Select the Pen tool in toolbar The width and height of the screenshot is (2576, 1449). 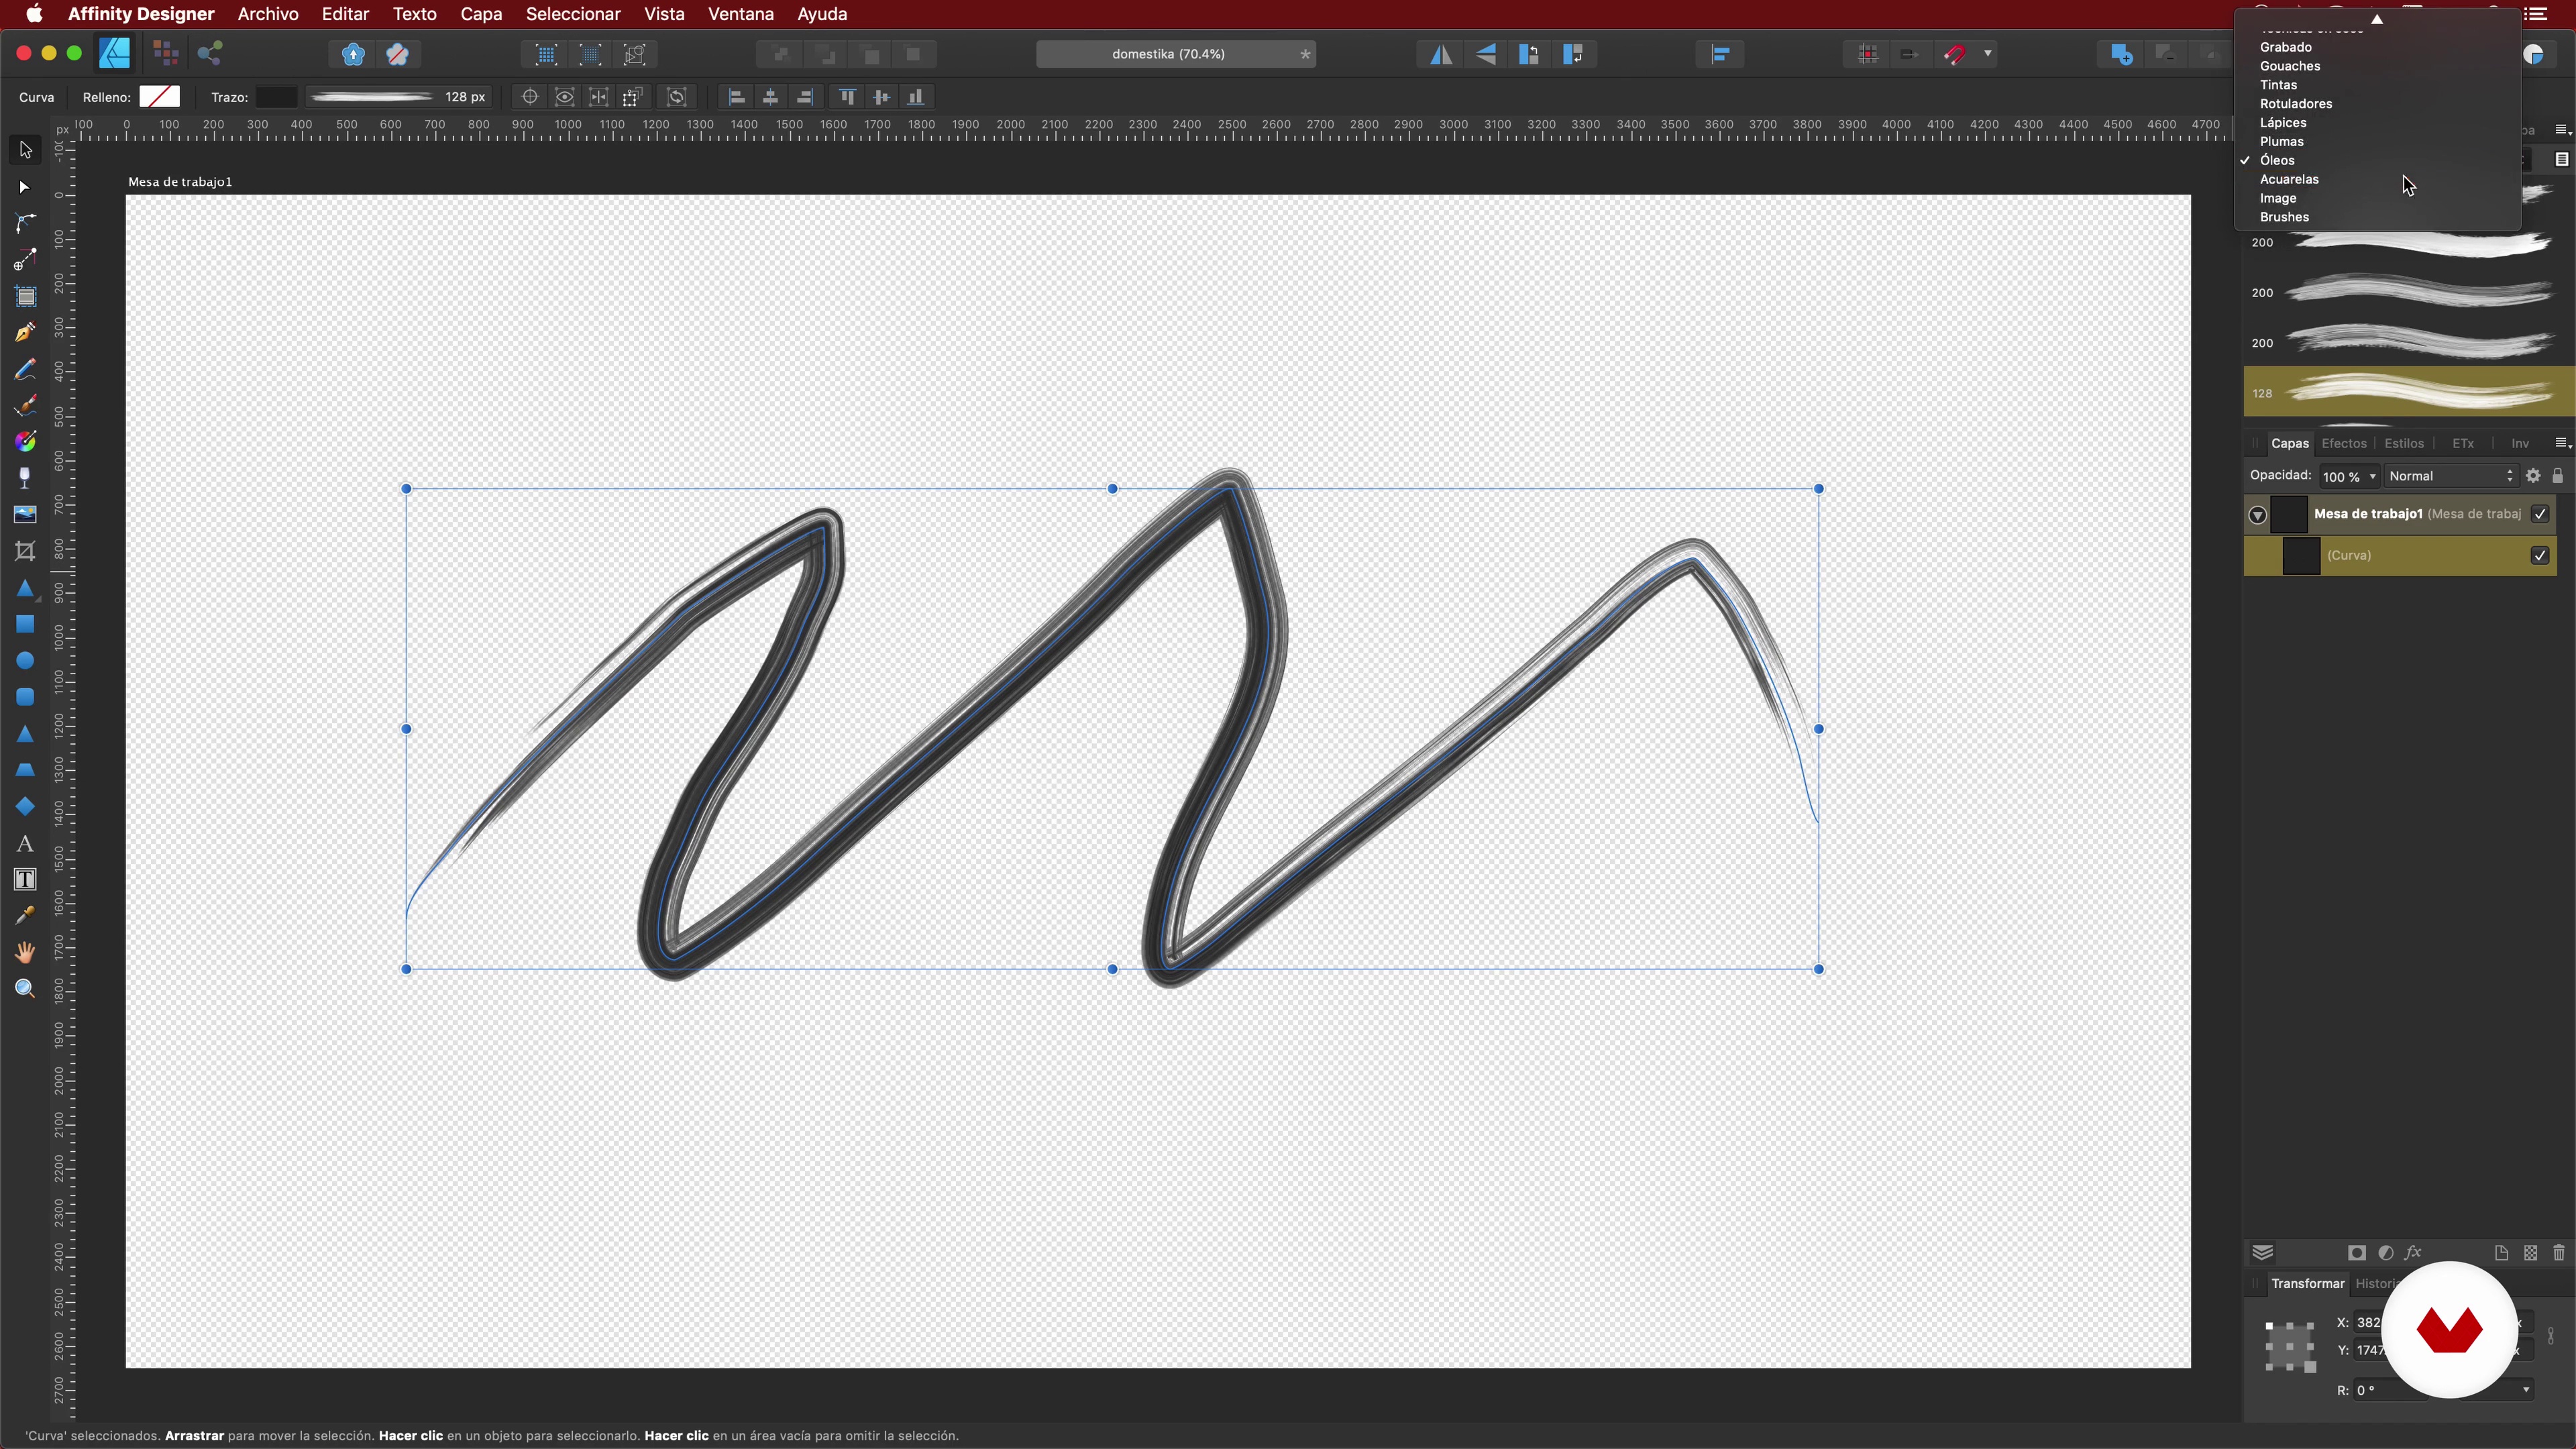tap(25, 333)
